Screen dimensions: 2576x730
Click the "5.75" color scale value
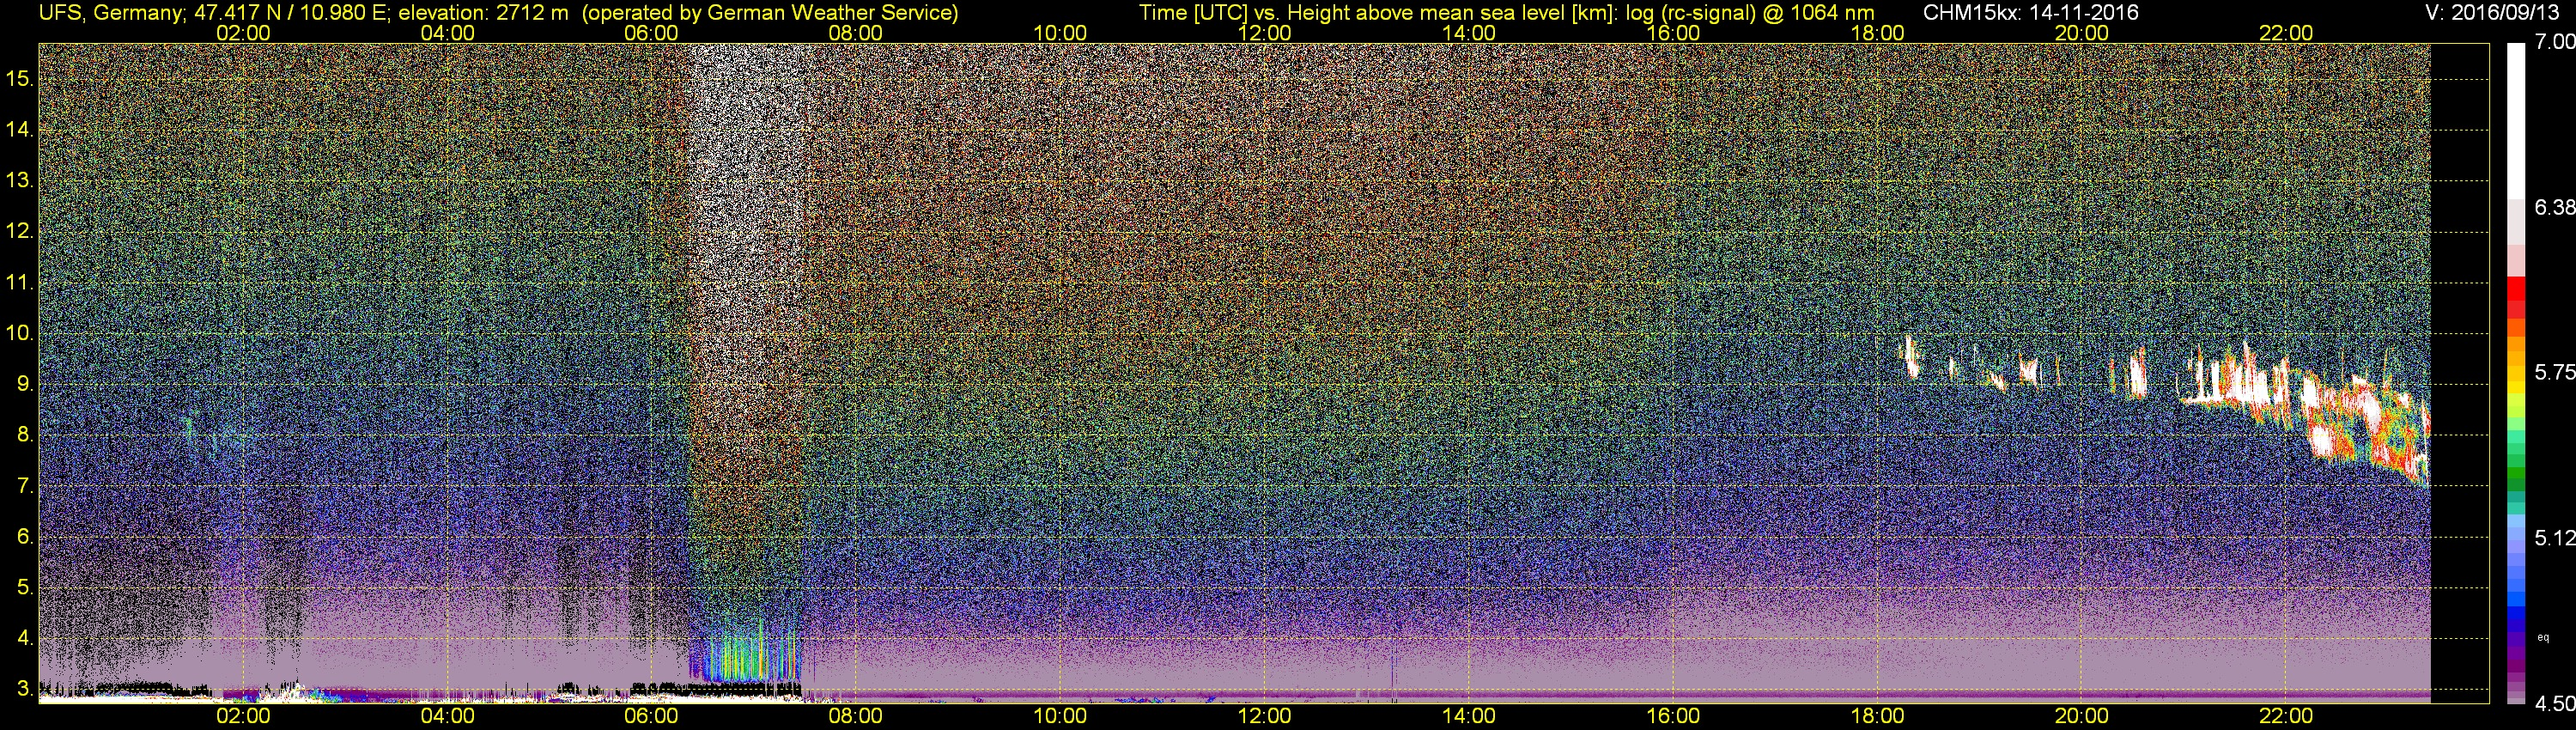pos(2555,372)
